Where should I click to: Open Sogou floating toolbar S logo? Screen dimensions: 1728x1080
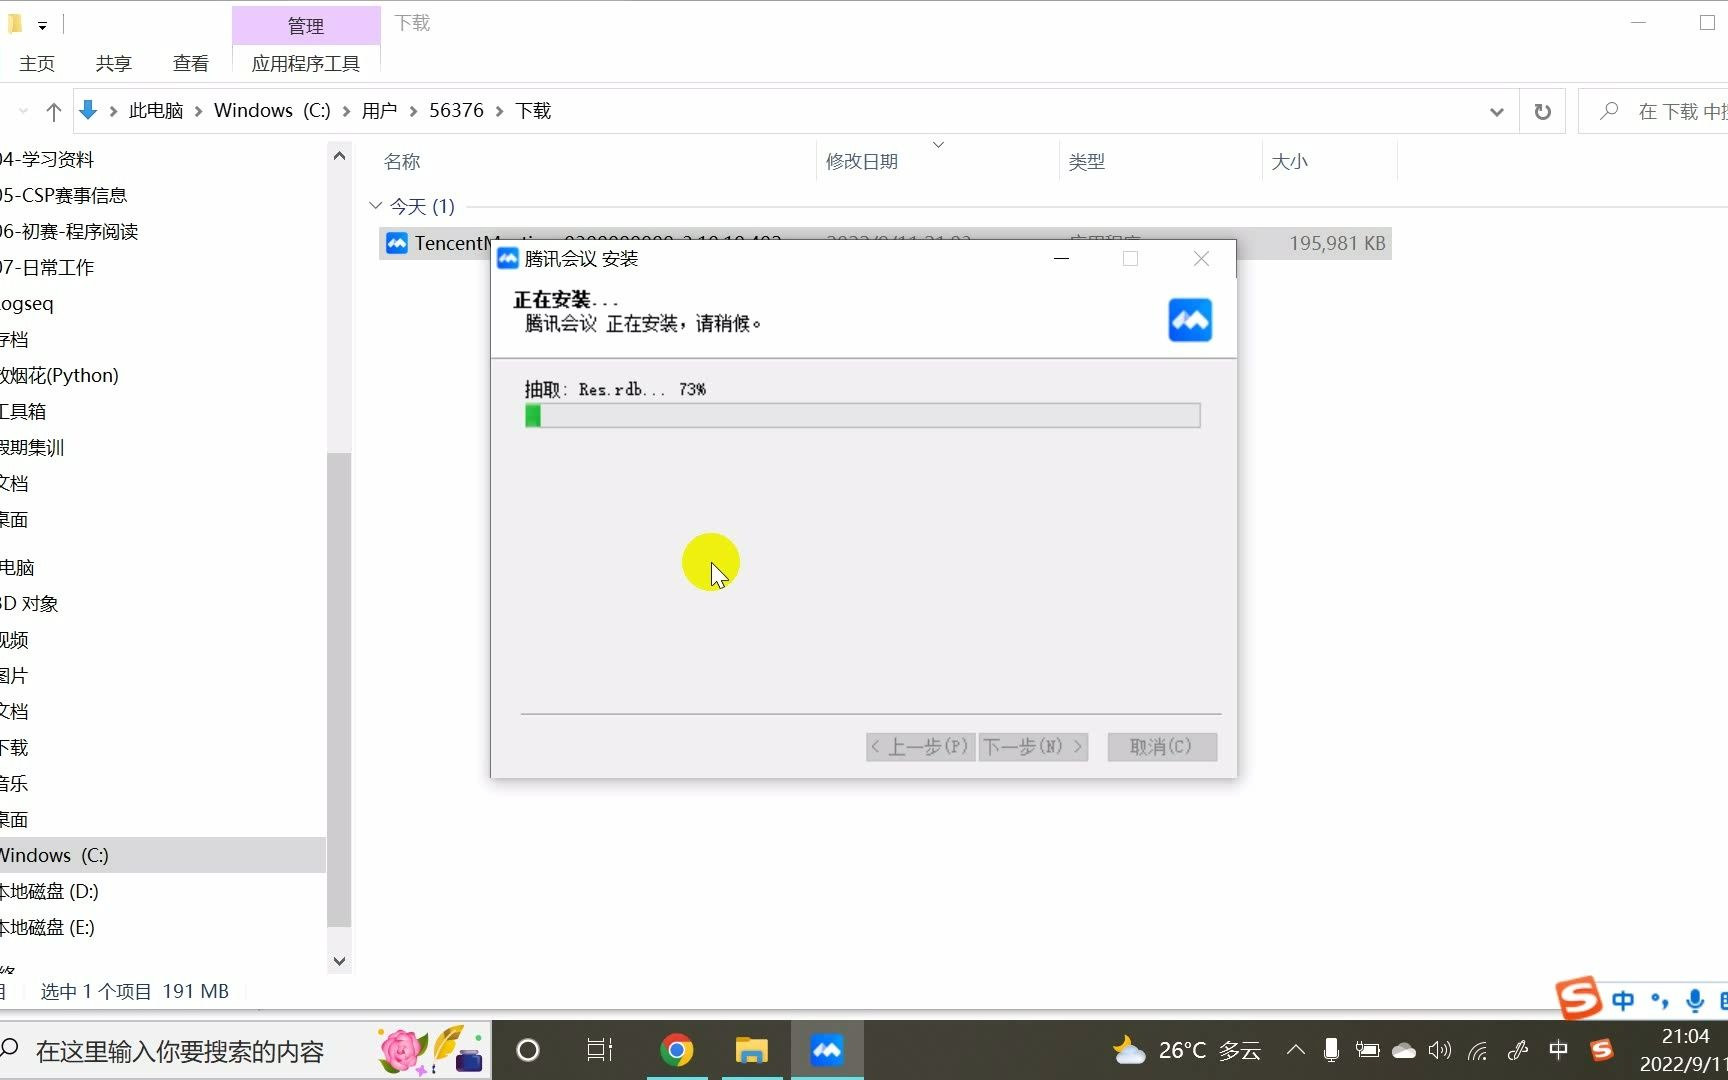[1579, 997]
